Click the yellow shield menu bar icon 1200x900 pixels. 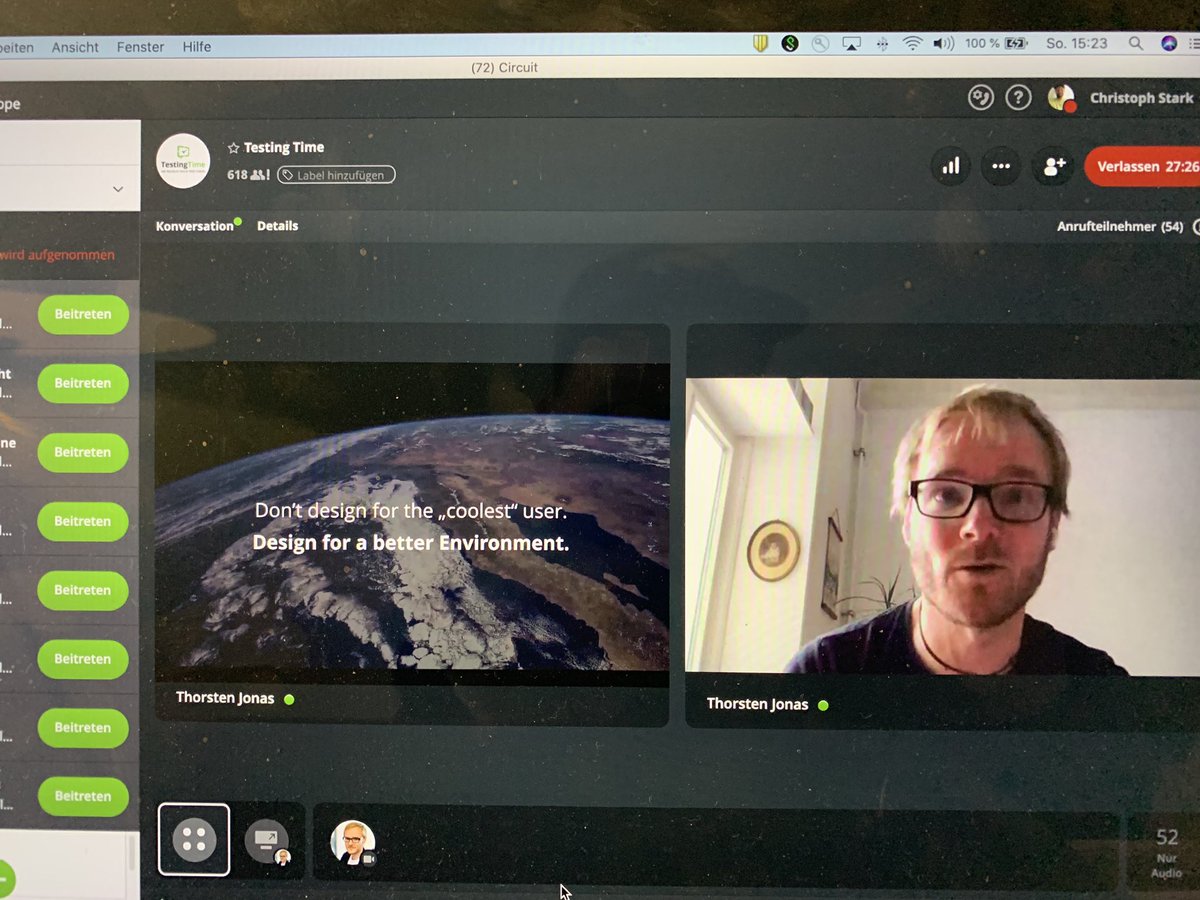pos(762,44)
